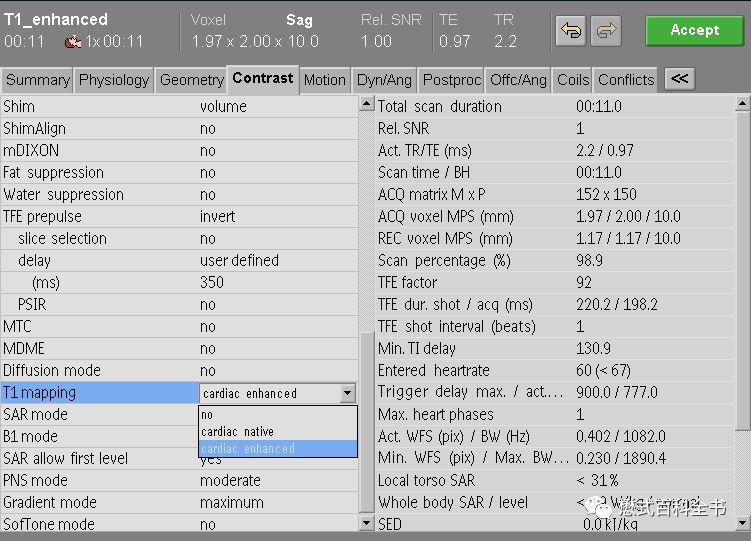The height and width of the screenshot is (541, 751).
Task: Switch to the Physiology tab
Action: pyautogui.click(x=114, y=80)
